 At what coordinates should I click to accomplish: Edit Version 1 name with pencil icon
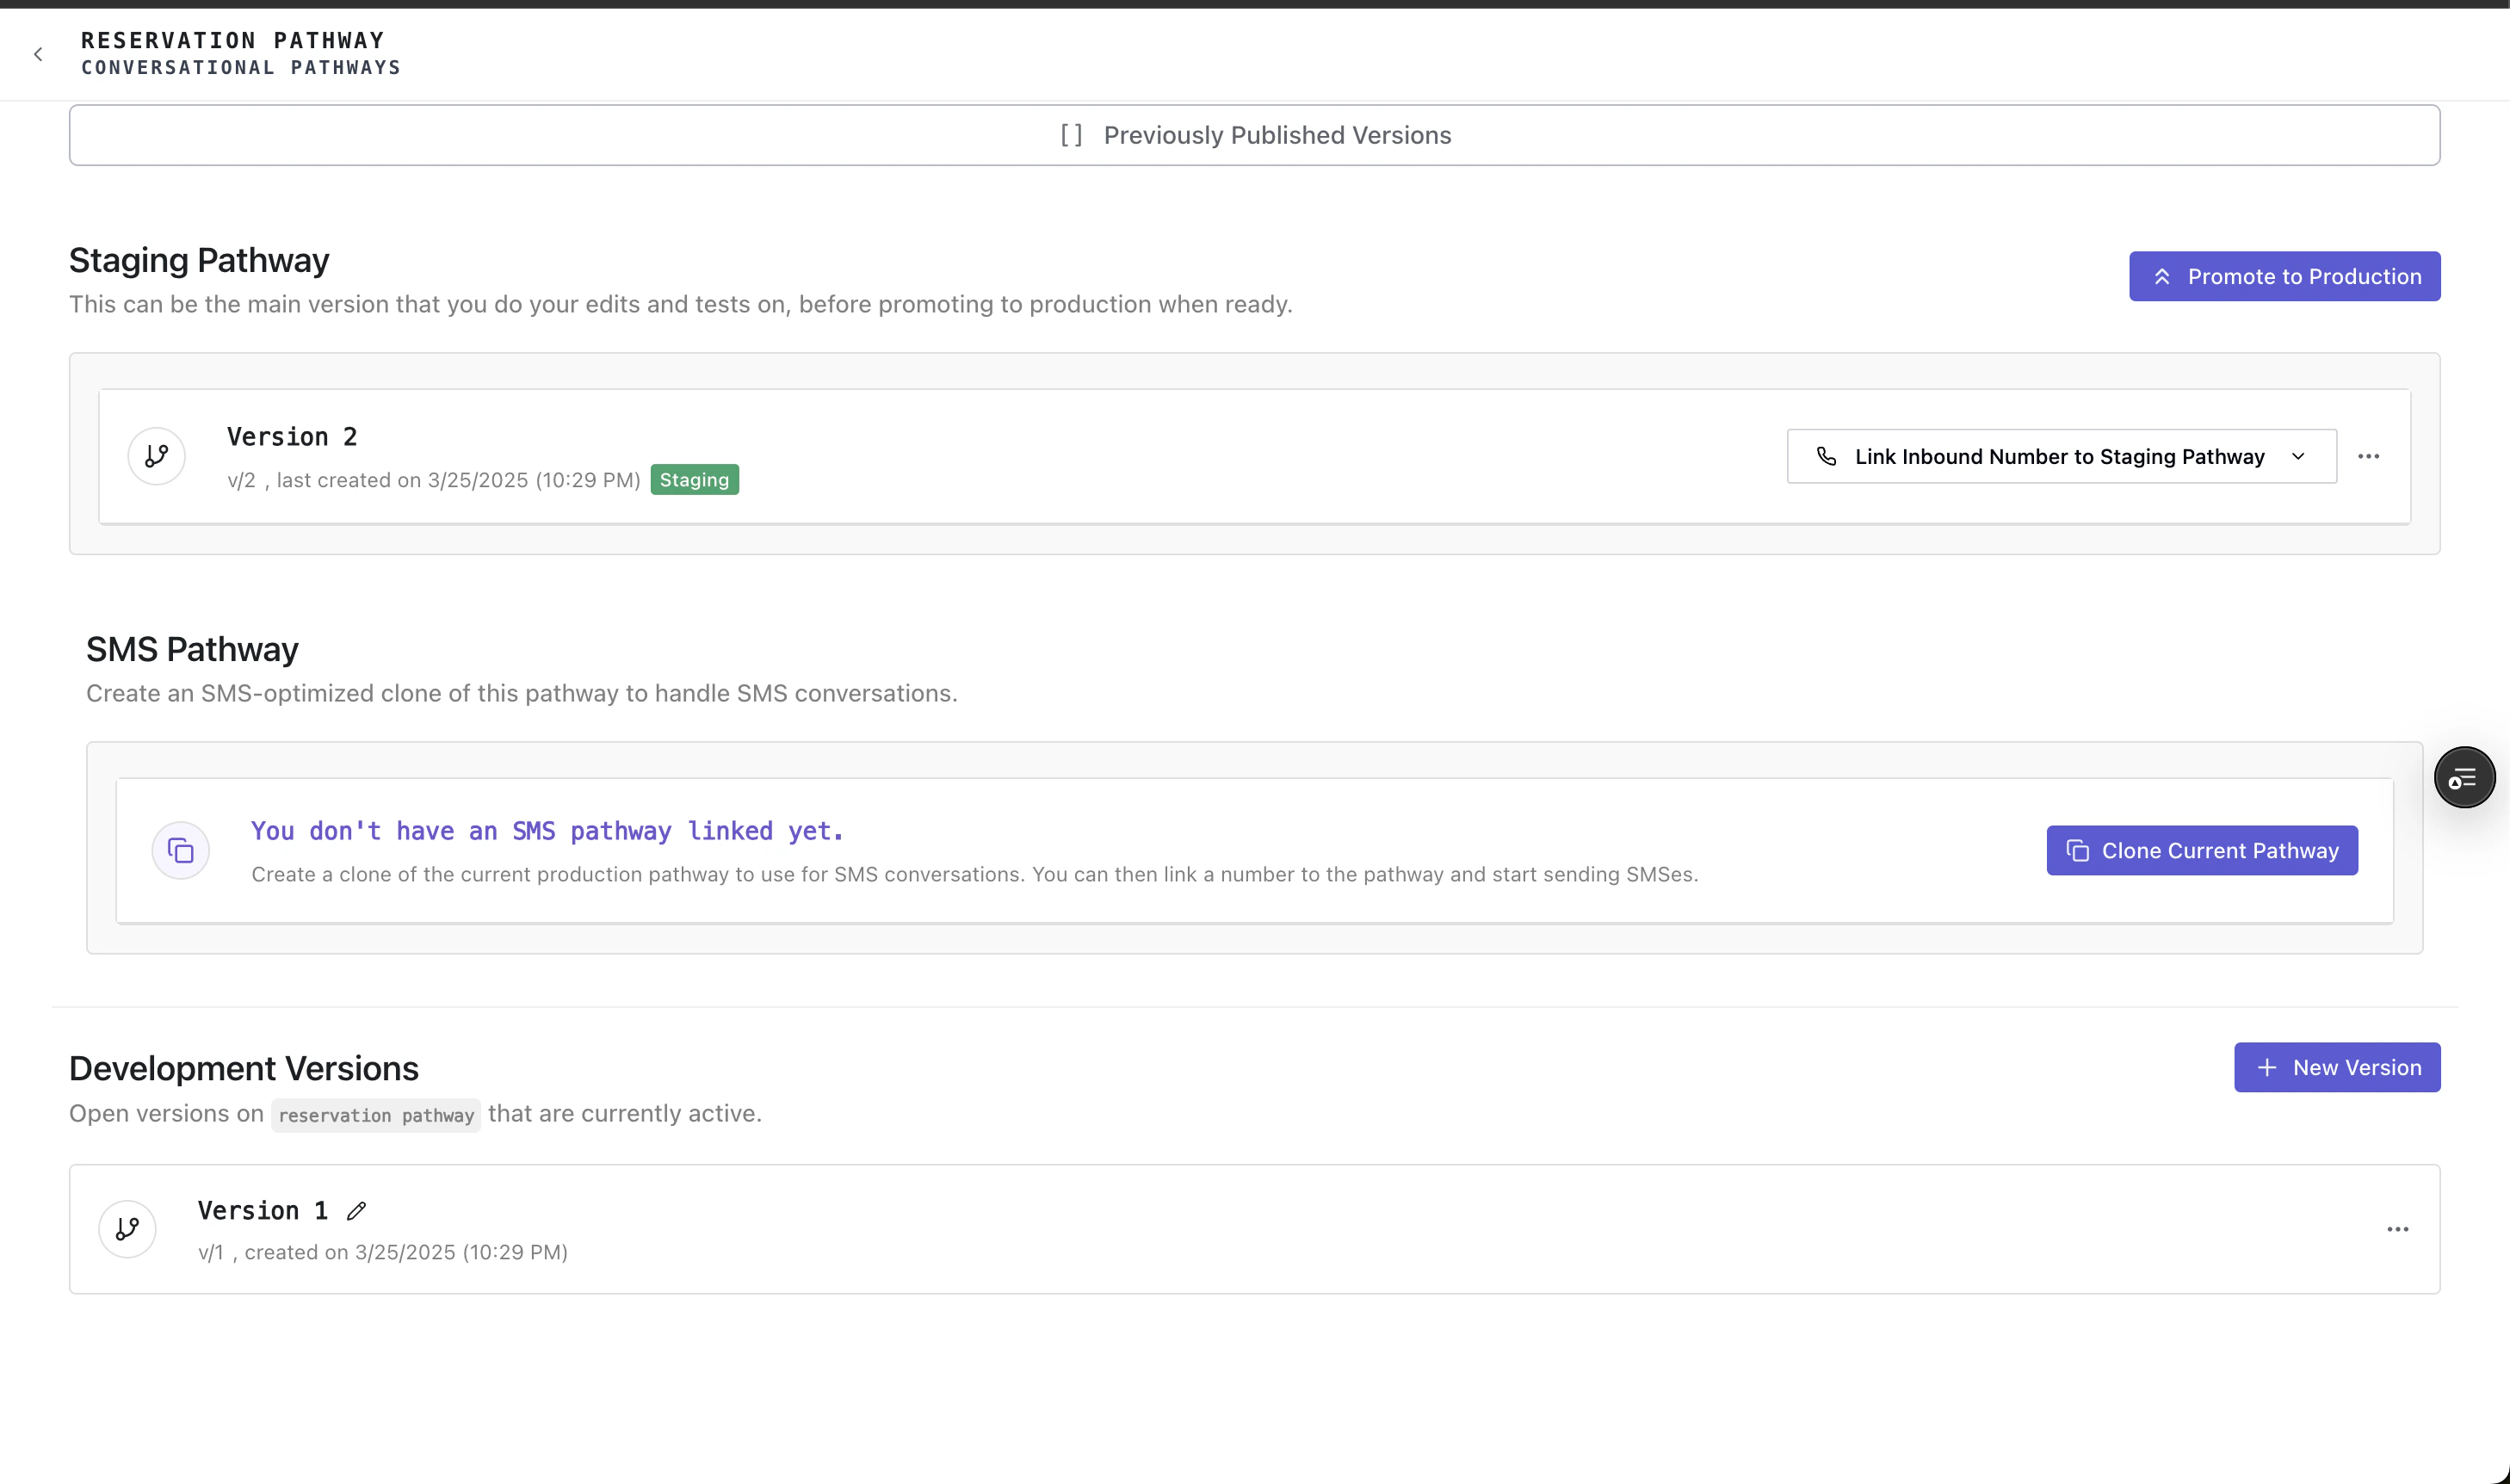(356, 1211)
